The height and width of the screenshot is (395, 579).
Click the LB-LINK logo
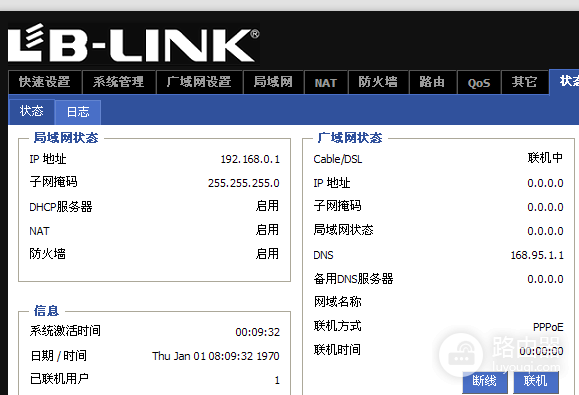pyautogui.click(x=134, y=43)
